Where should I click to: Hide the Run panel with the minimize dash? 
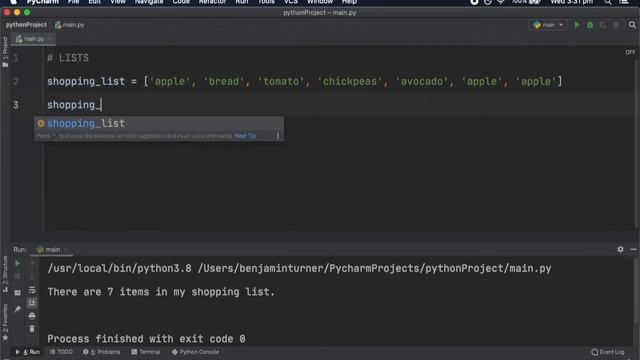pos(633,249)
